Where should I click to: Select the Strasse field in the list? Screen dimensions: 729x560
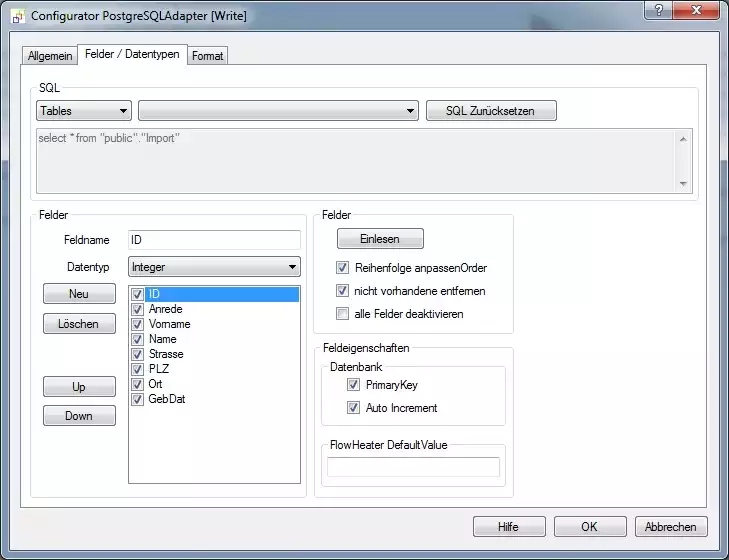click(x=166, y=354)
